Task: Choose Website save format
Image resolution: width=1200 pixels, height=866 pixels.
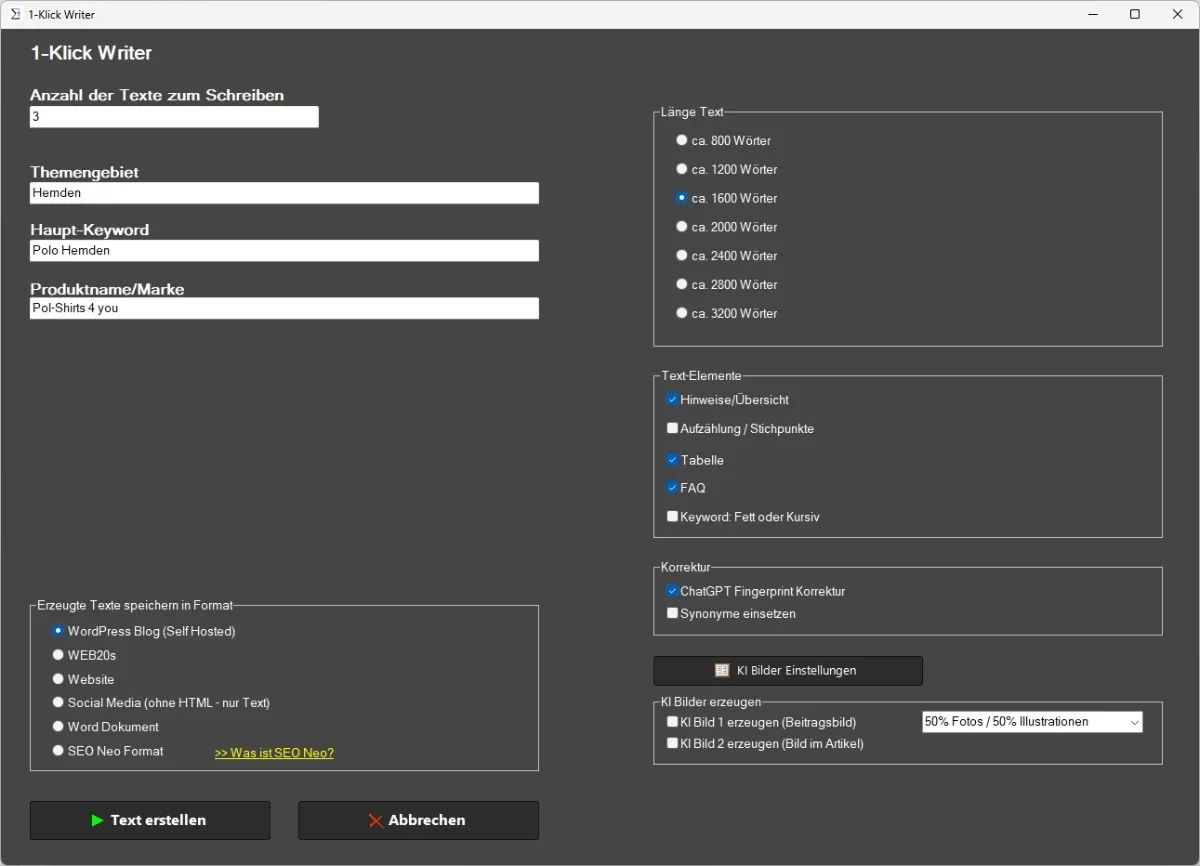Action: point(58,679)
